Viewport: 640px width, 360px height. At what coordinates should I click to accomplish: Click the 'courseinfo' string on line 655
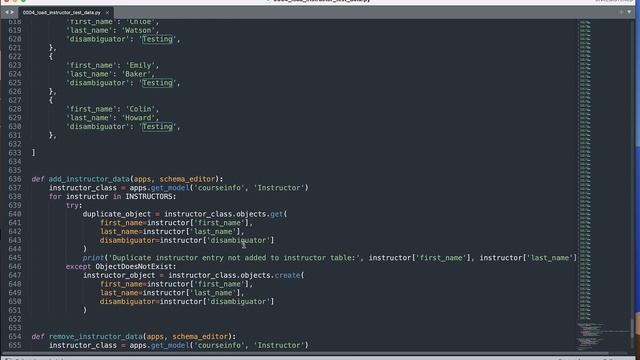click(220, 345)
